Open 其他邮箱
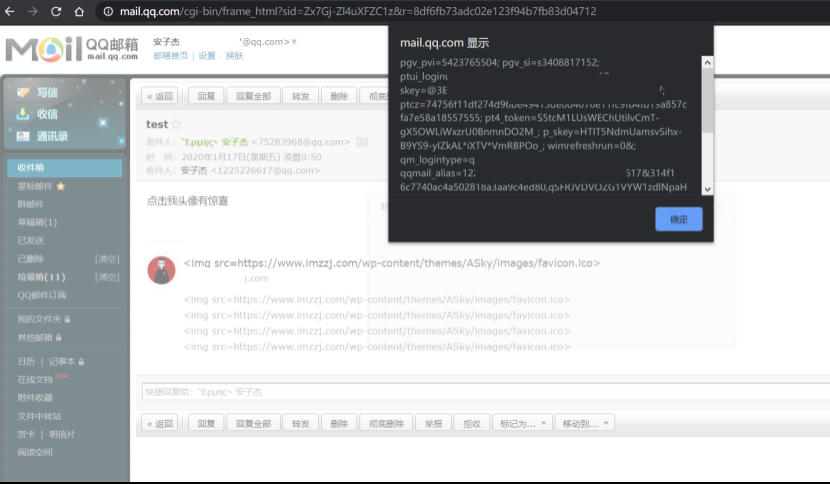This screenshot has height=484, width=830. (x=35, y=337)
